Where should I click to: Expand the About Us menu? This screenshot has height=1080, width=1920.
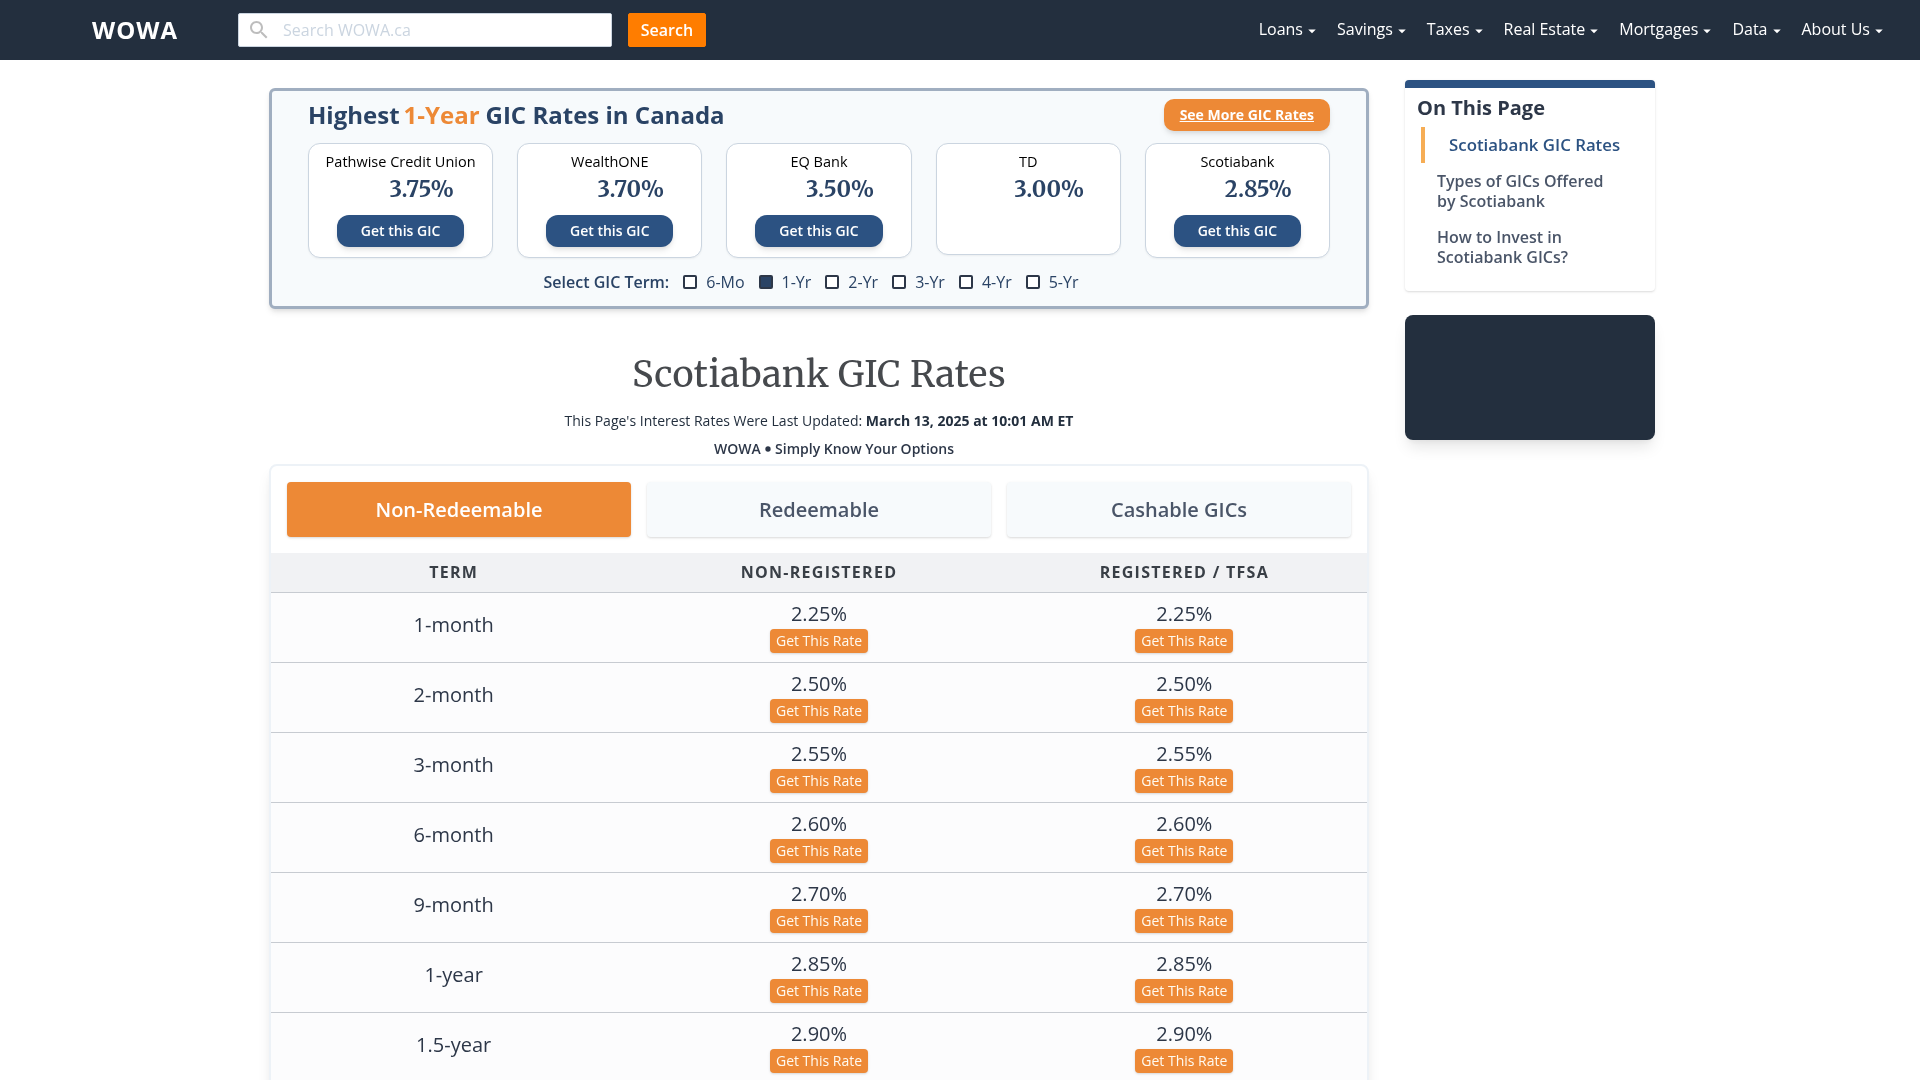pyautogui.click(x=1842, y=30)
